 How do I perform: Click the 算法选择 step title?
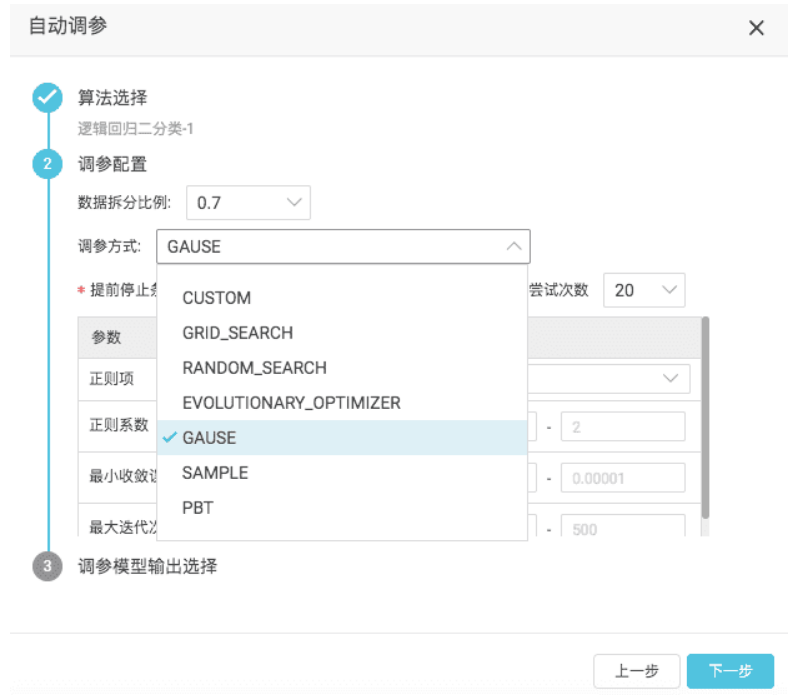(112, 98)
